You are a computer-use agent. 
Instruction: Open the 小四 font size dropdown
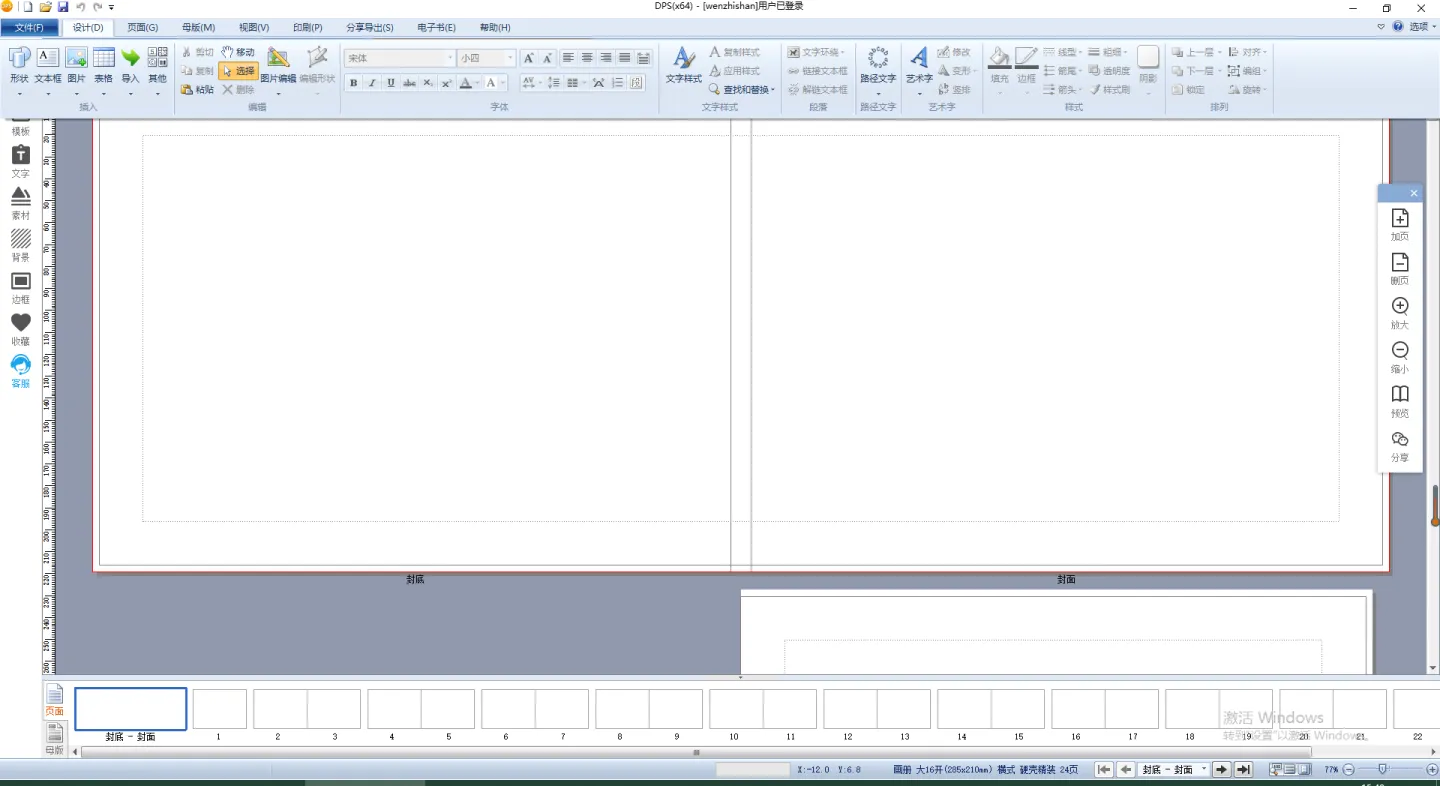(x=510, y=58)
